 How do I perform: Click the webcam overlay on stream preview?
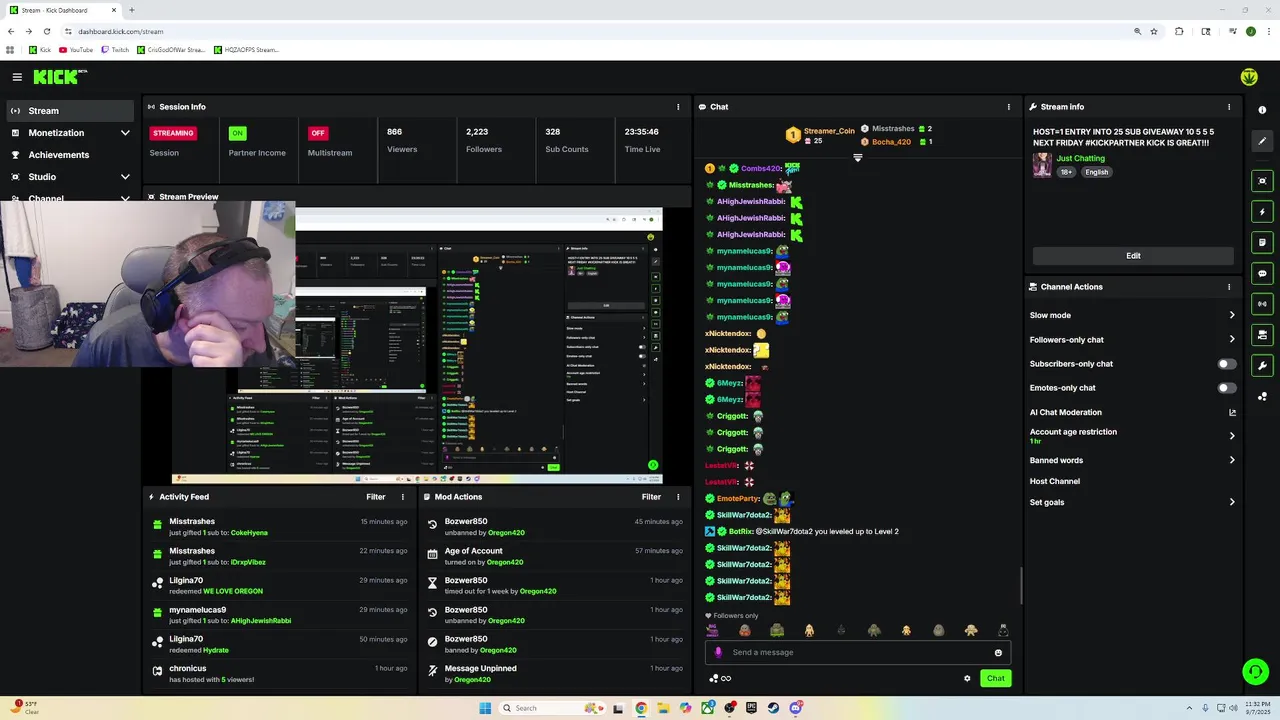[x=147, y=284]
